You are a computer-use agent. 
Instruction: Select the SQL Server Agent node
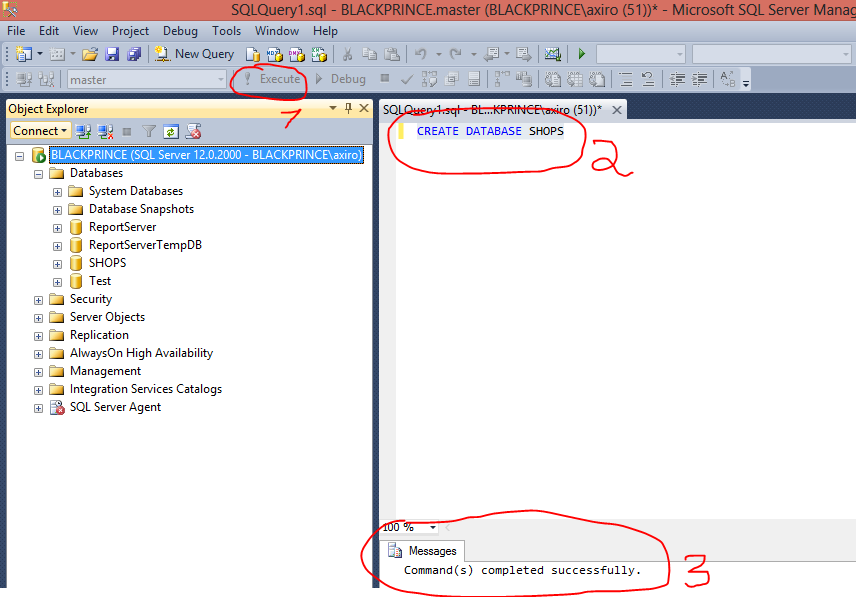[x=115, y=407]
